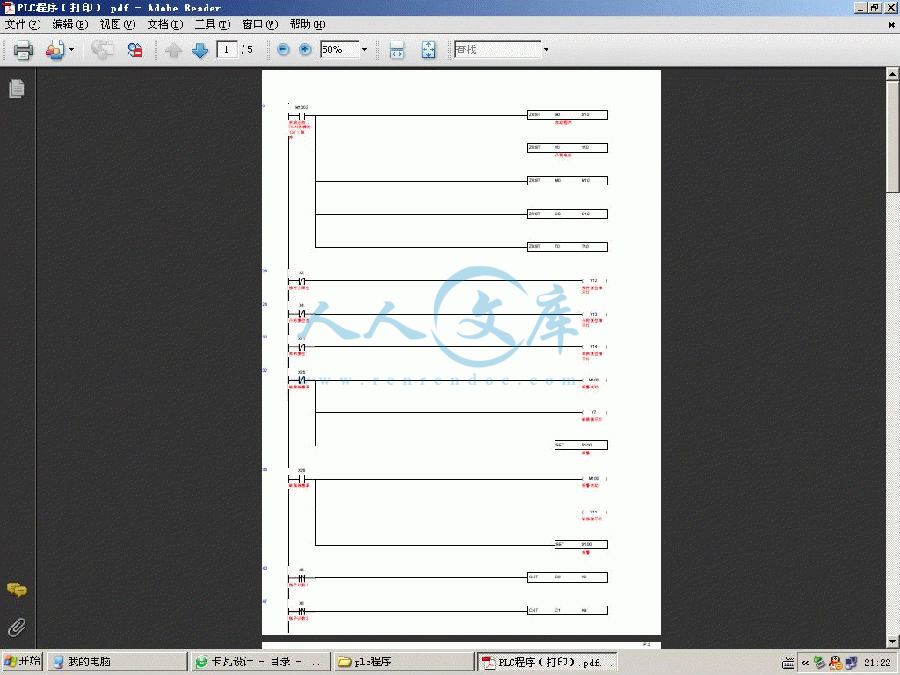The image size is (900, 675).
Task: Switch to 卡片设计 目录 taskbar window
Action: [x=261, y=662]
